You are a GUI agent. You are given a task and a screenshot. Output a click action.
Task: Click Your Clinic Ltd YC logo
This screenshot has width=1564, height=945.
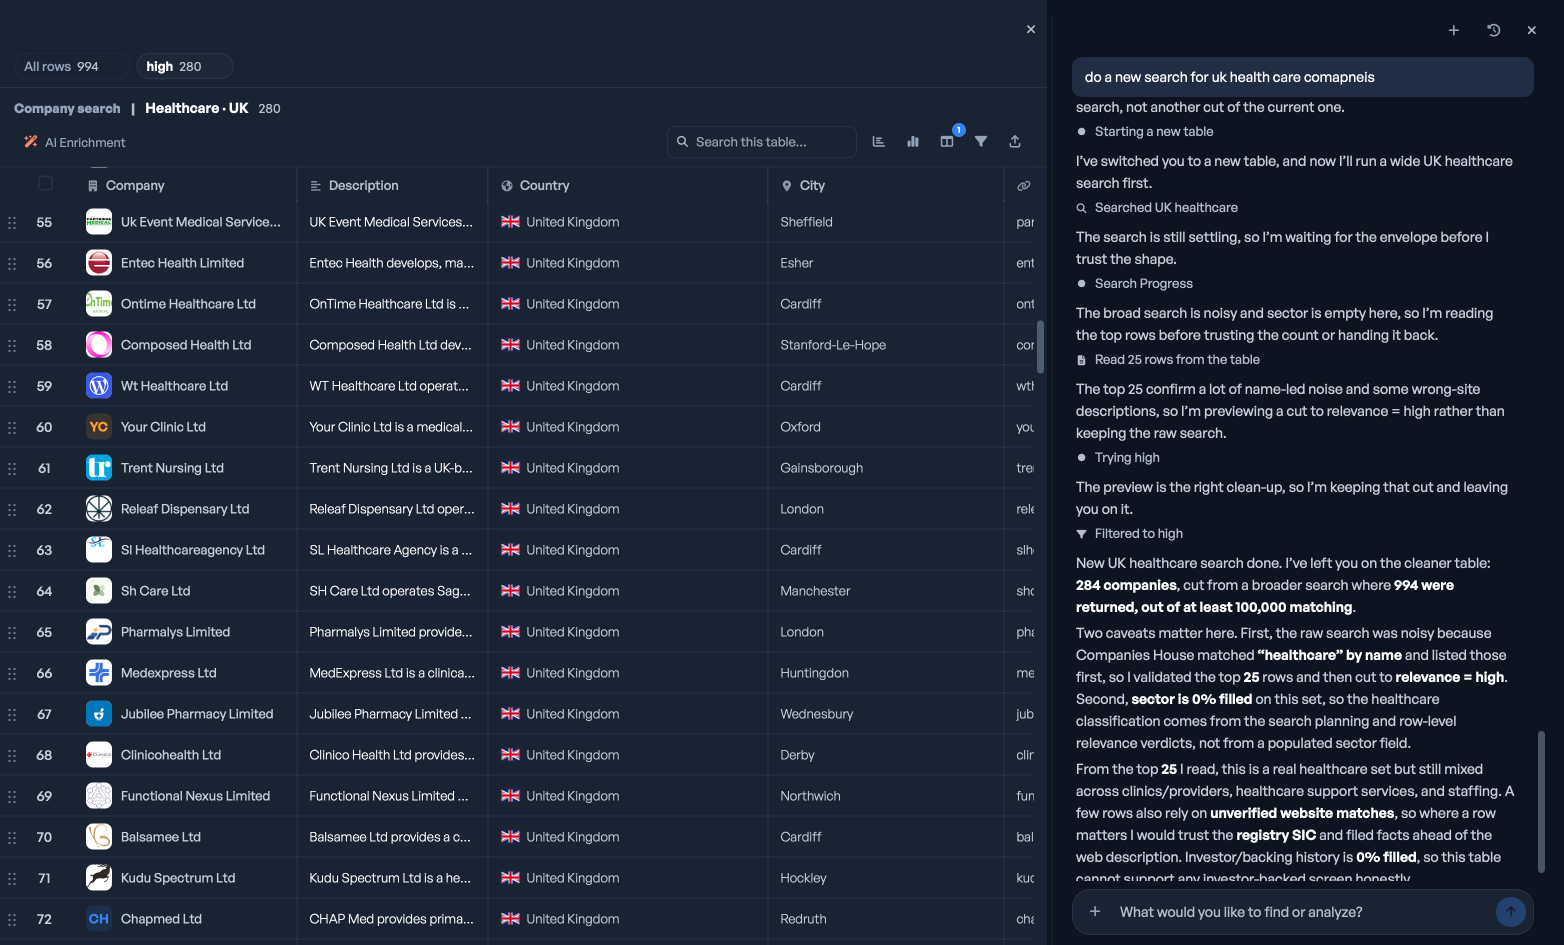[99, 427]
